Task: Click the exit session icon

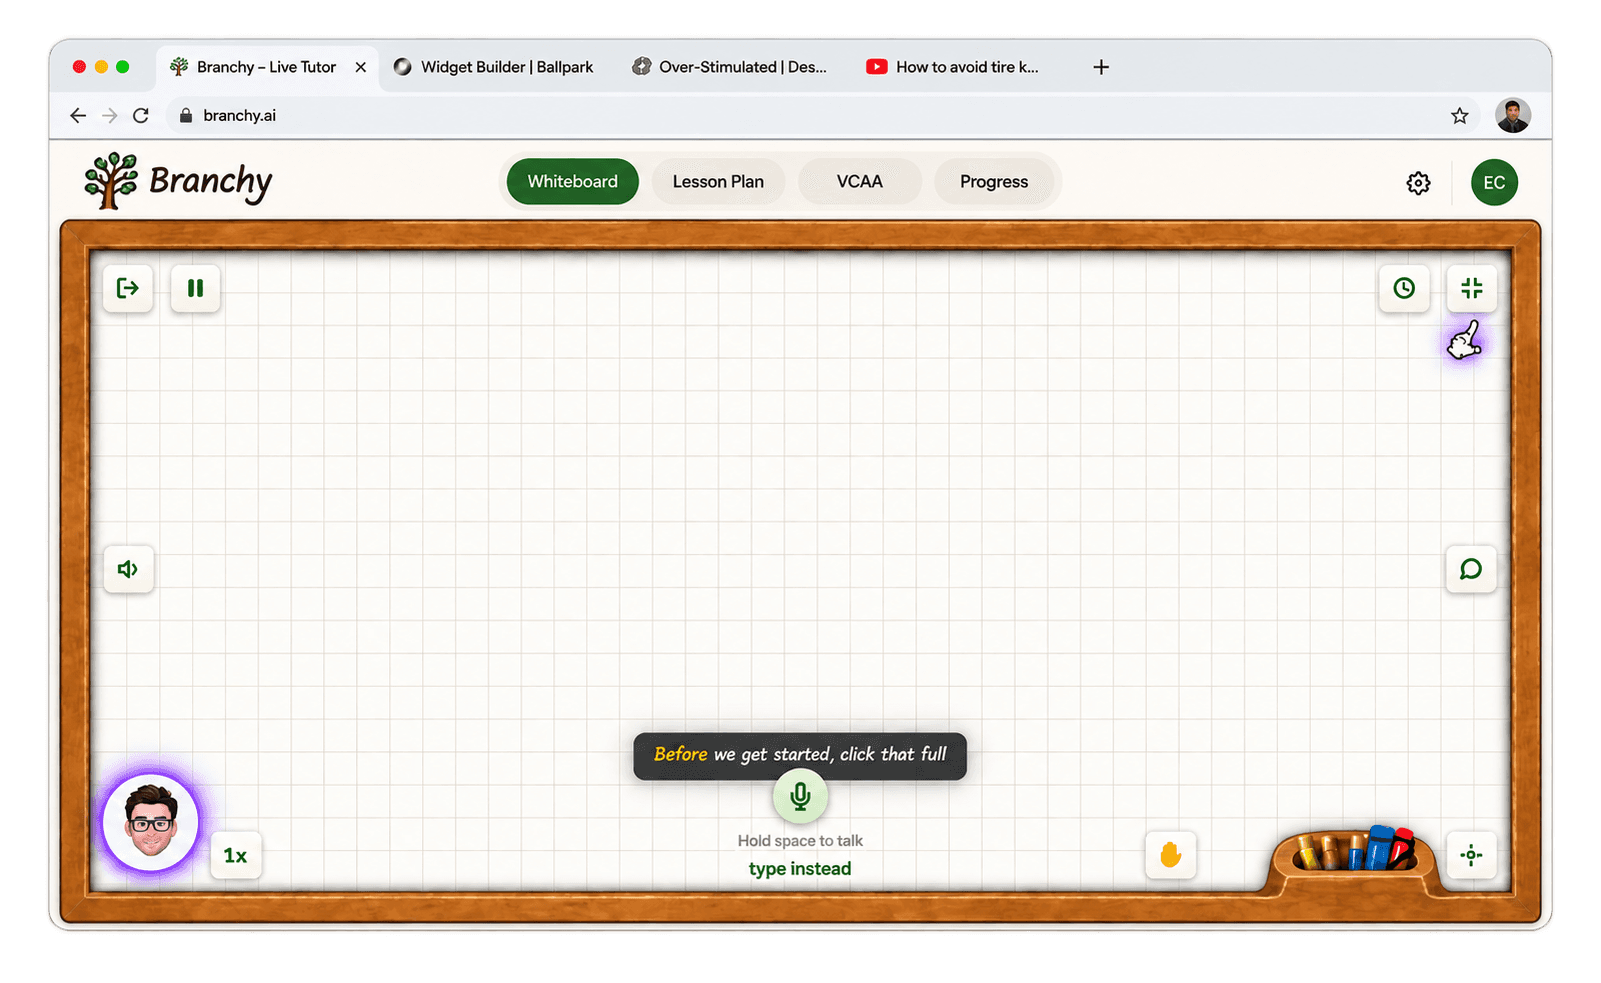Action: [128, 288]
